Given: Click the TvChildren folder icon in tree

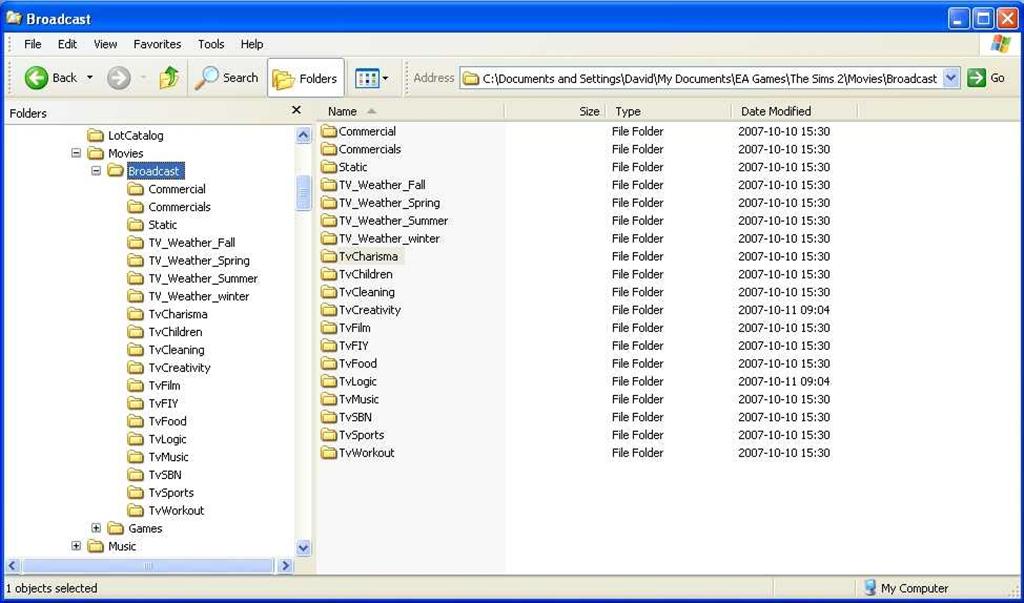Looking at the screenshot, I should click(x=136, y=332).
